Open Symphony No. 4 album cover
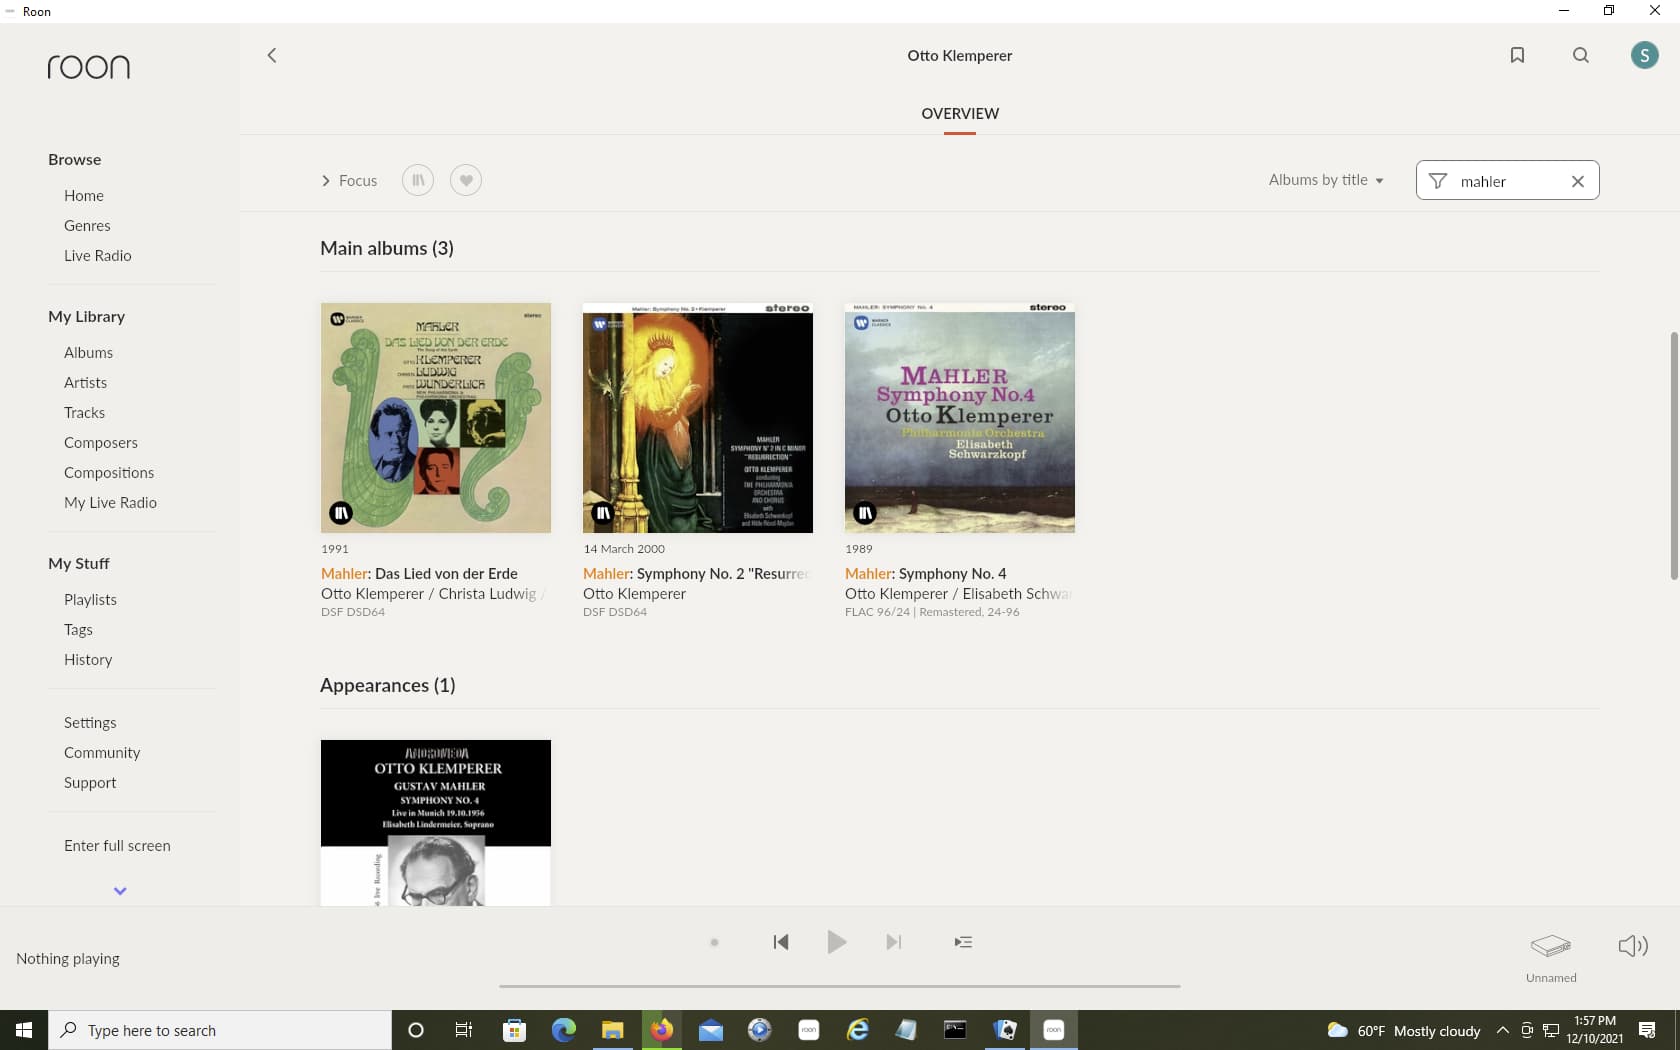This screenshot has width=1680, height=1050. click(960, 418)
